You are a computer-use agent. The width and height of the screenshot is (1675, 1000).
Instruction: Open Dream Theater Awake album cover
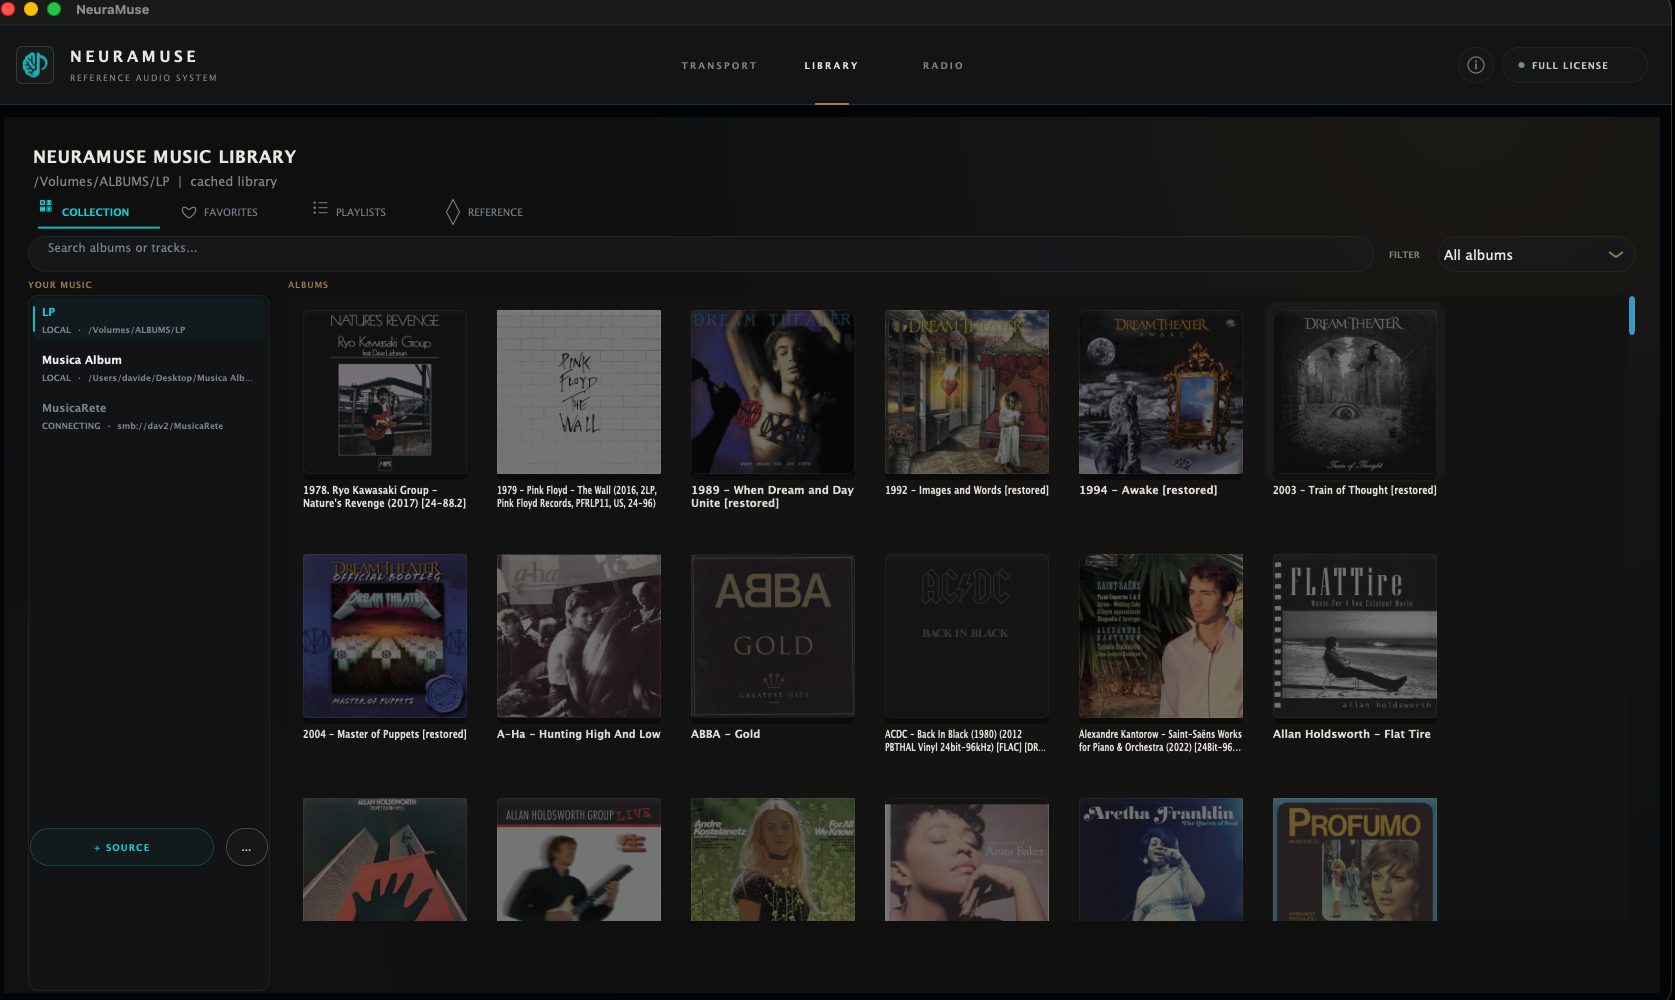pos(1161,392)
